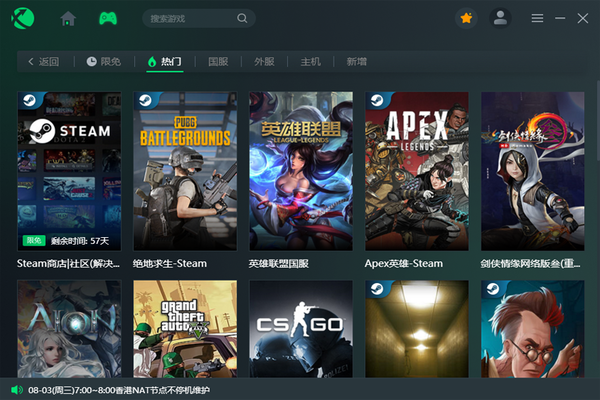
Task: Switch to the 国服 tab
Action: [218, 62]
